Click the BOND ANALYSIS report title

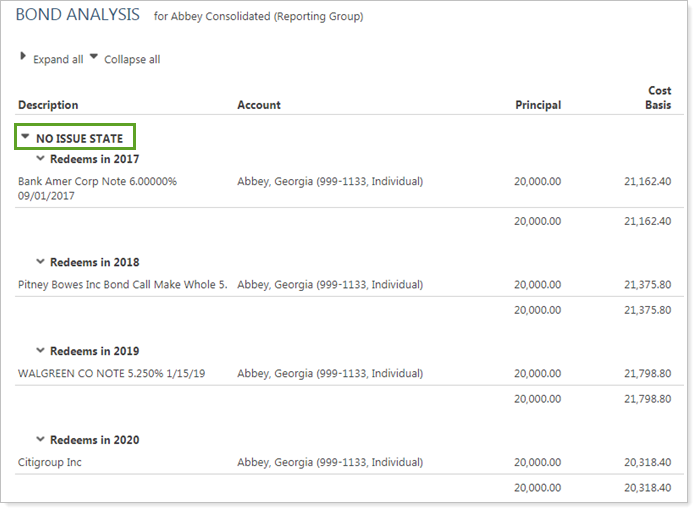point(79,17)
